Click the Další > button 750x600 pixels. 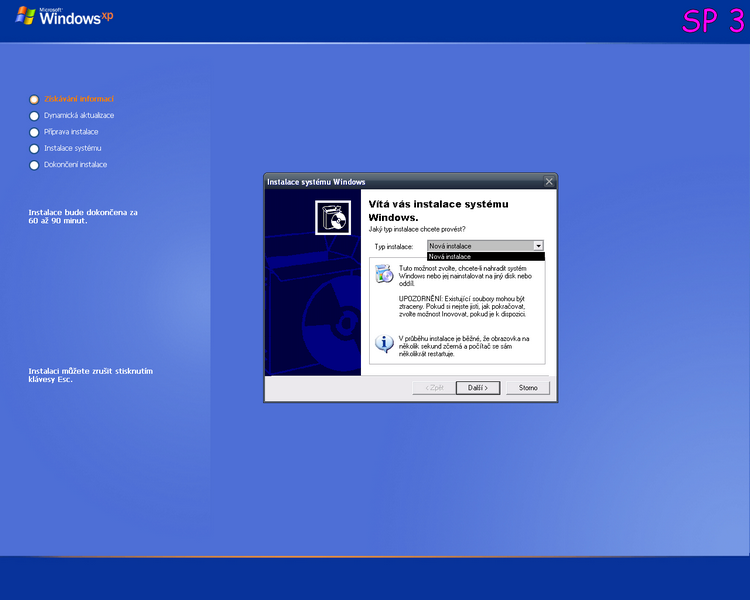tap(477, 388)
